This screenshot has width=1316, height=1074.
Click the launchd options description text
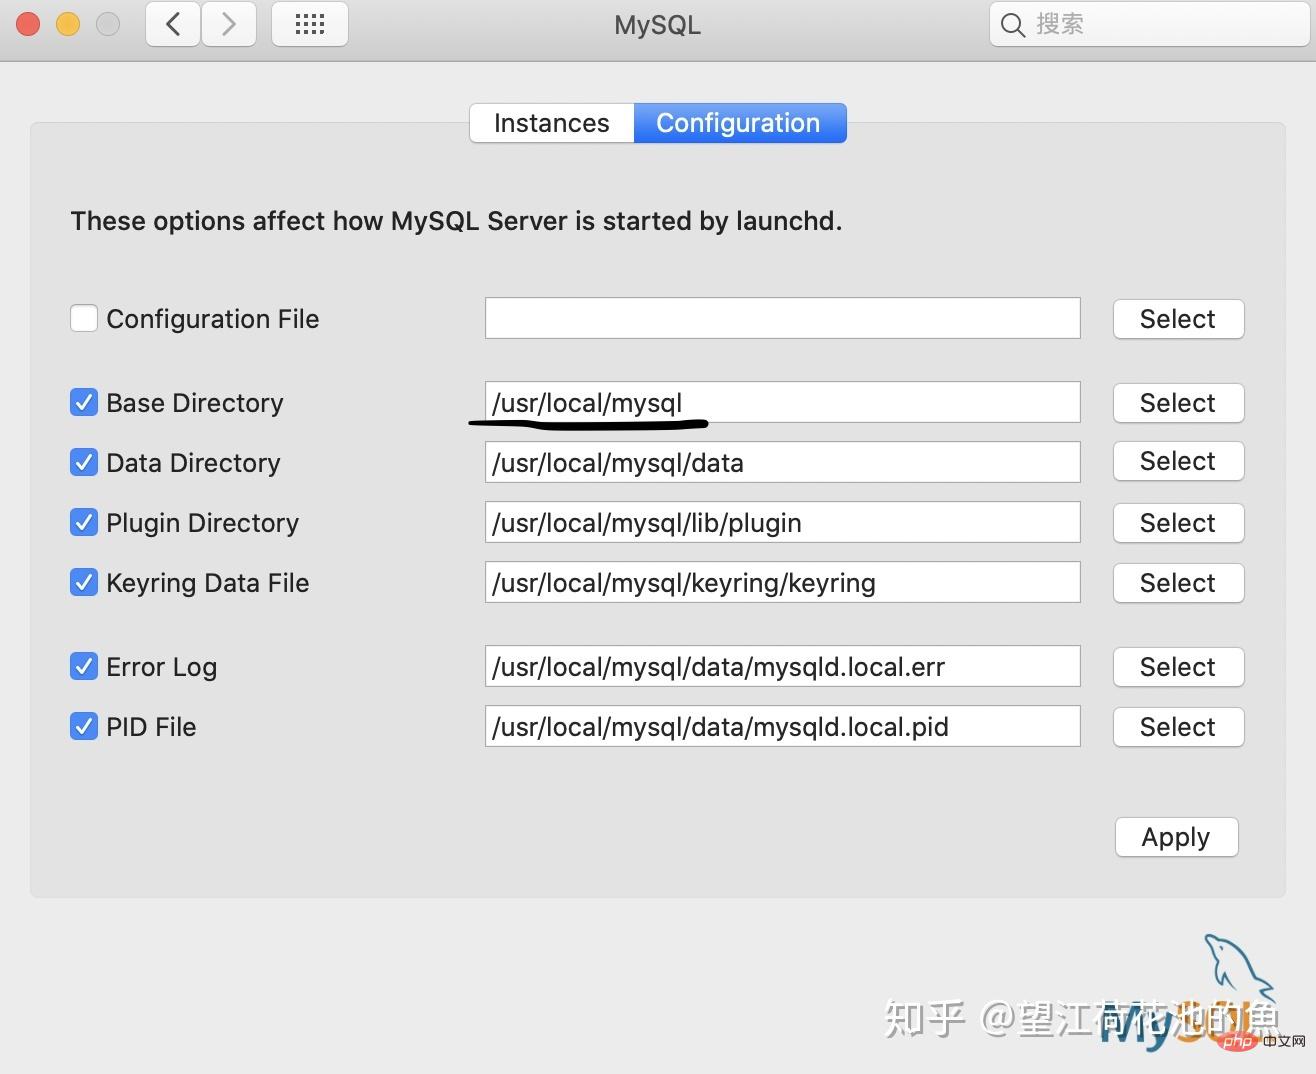point(456,221)
